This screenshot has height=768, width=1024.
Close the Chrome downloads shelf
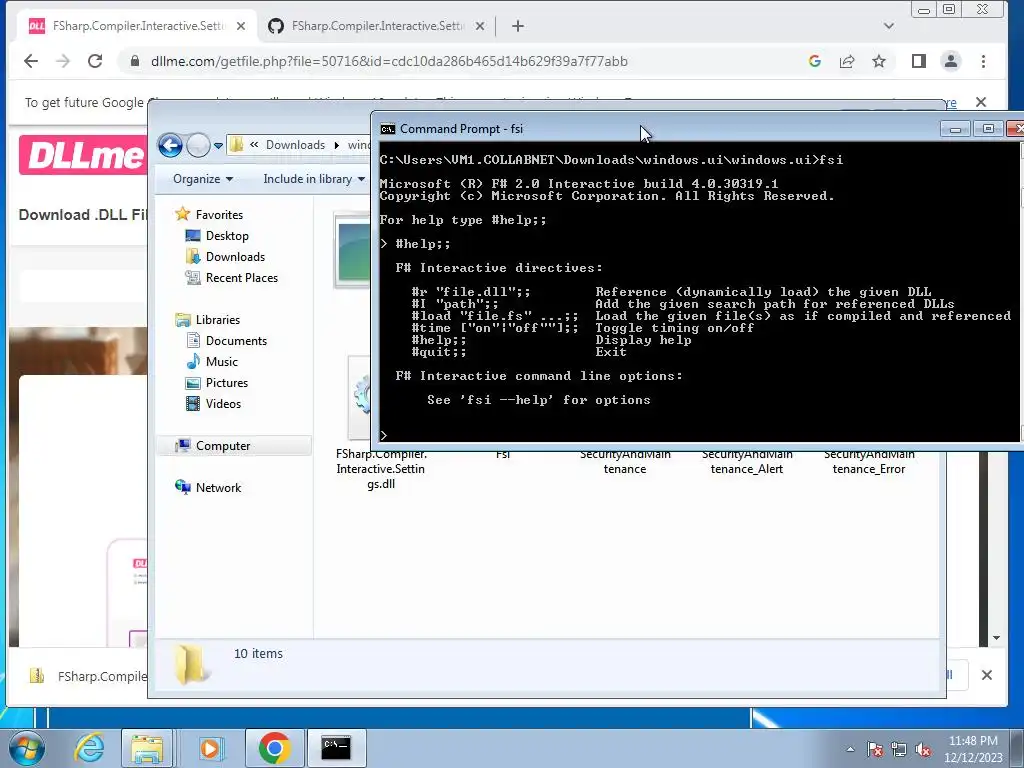point(987,675)
